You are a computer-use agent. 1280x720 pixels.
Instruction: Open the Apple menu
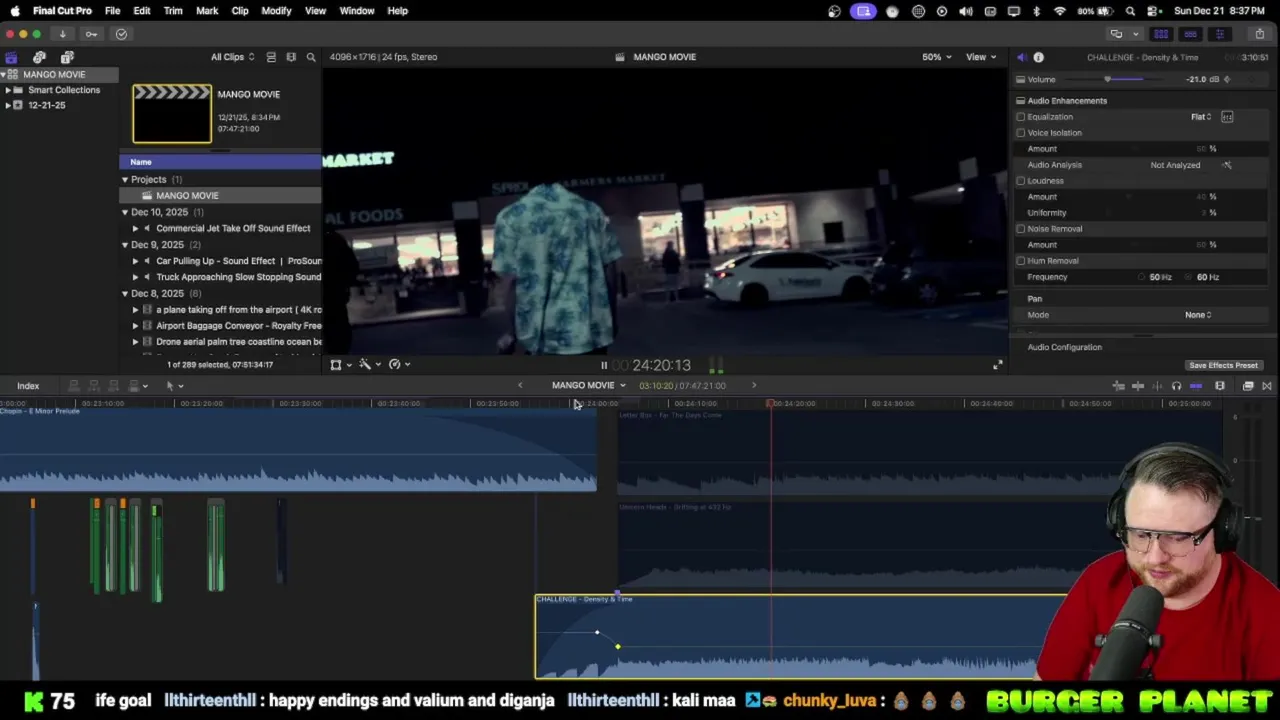[15, 11]
